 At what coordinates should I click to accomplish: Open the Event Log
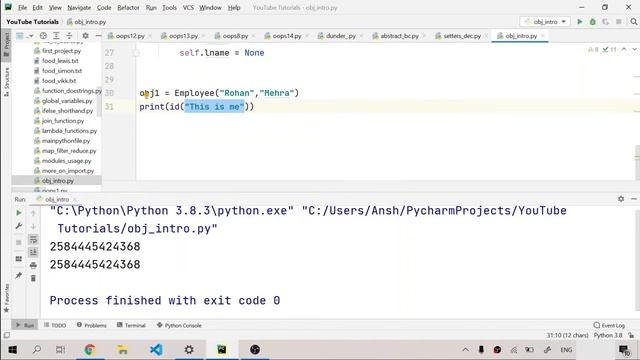(x=609, y=325)
